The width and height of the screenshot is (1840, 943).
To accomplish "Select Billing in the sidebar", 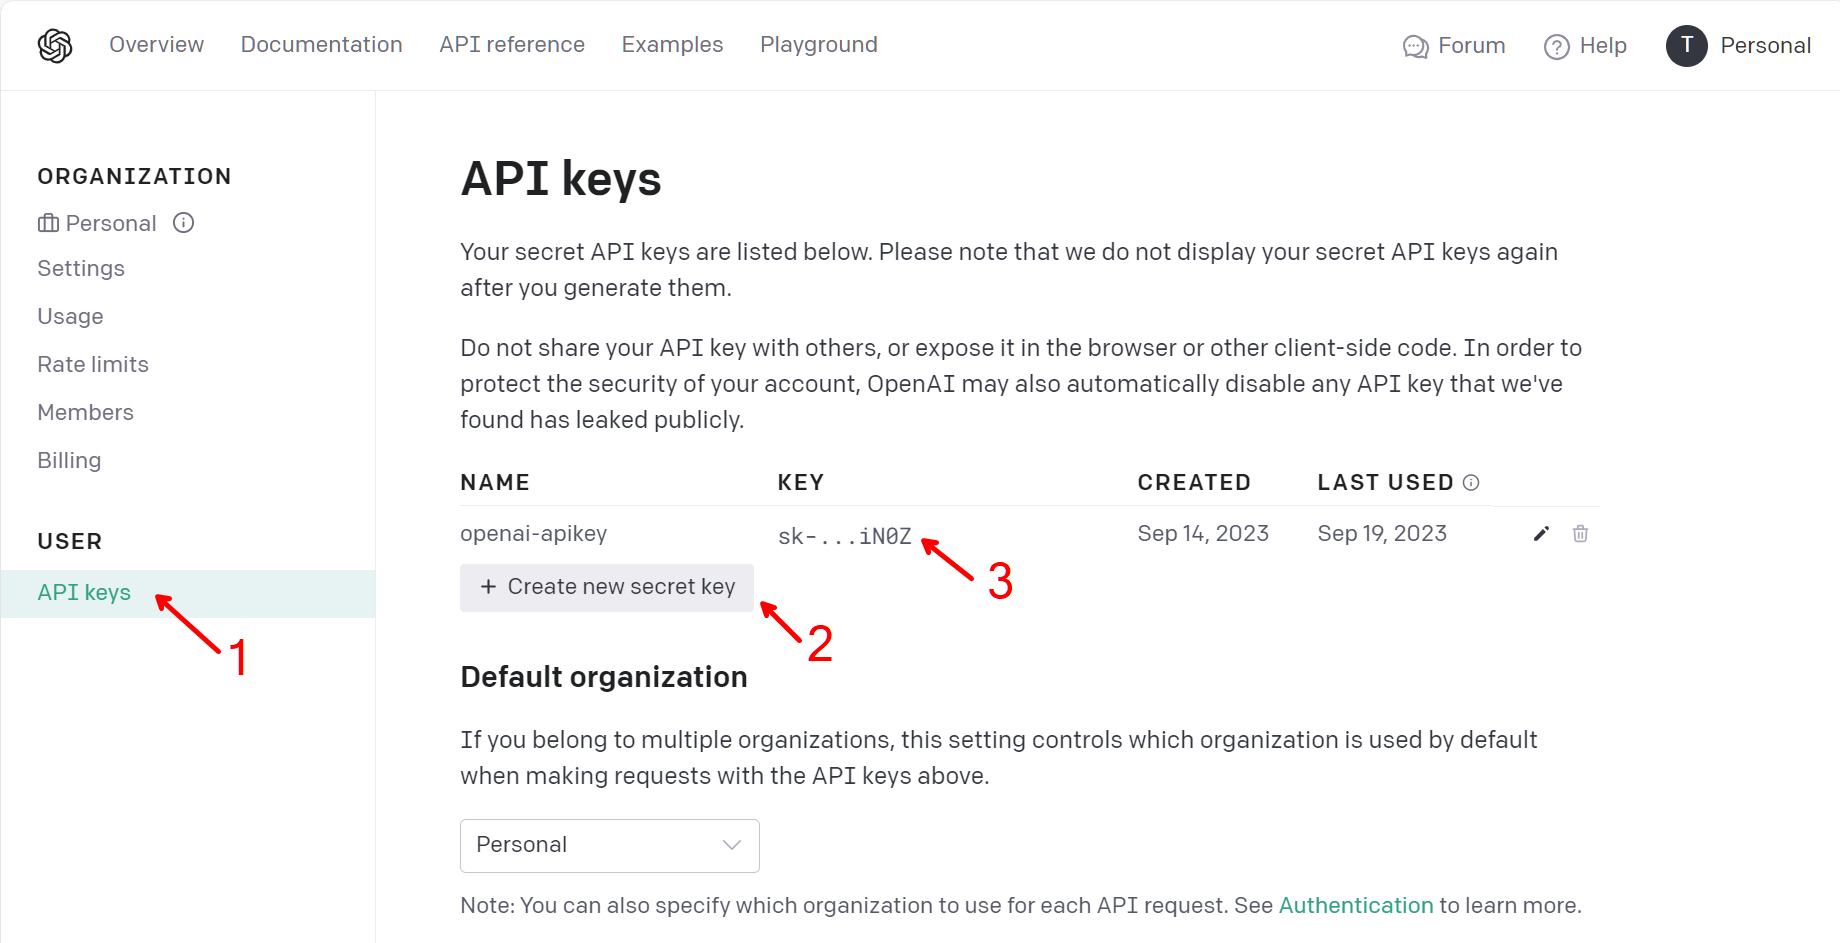I will (69, 461).
